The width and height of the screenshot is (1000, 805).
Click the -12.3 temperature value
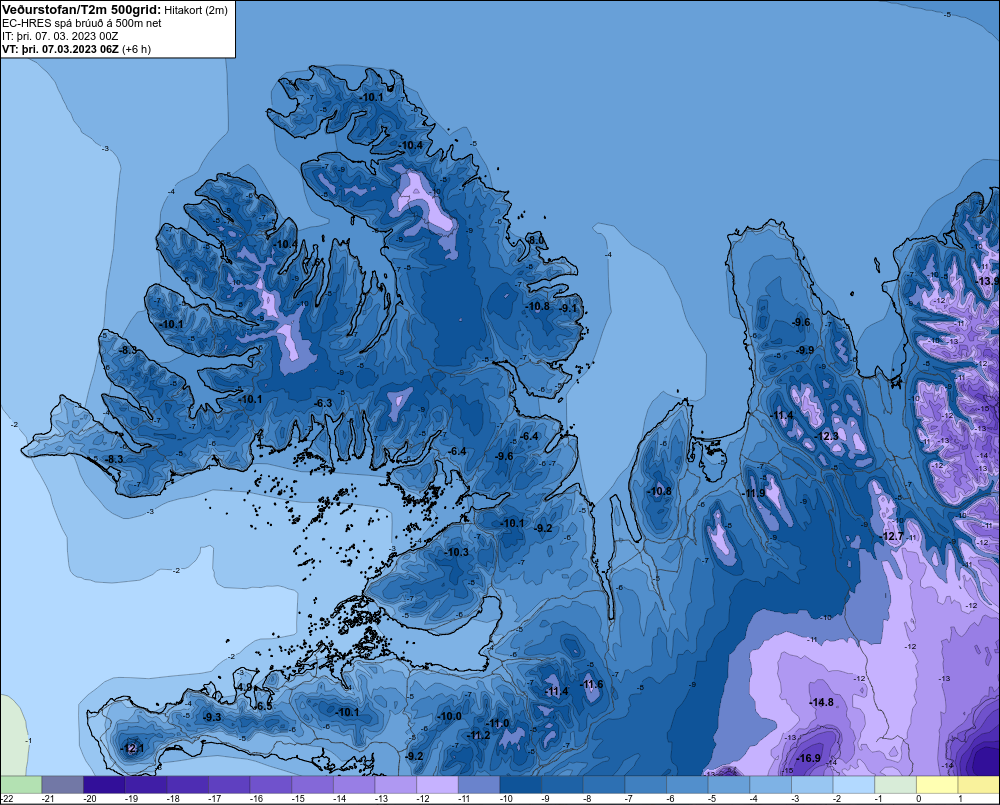(x=827, y=436)
